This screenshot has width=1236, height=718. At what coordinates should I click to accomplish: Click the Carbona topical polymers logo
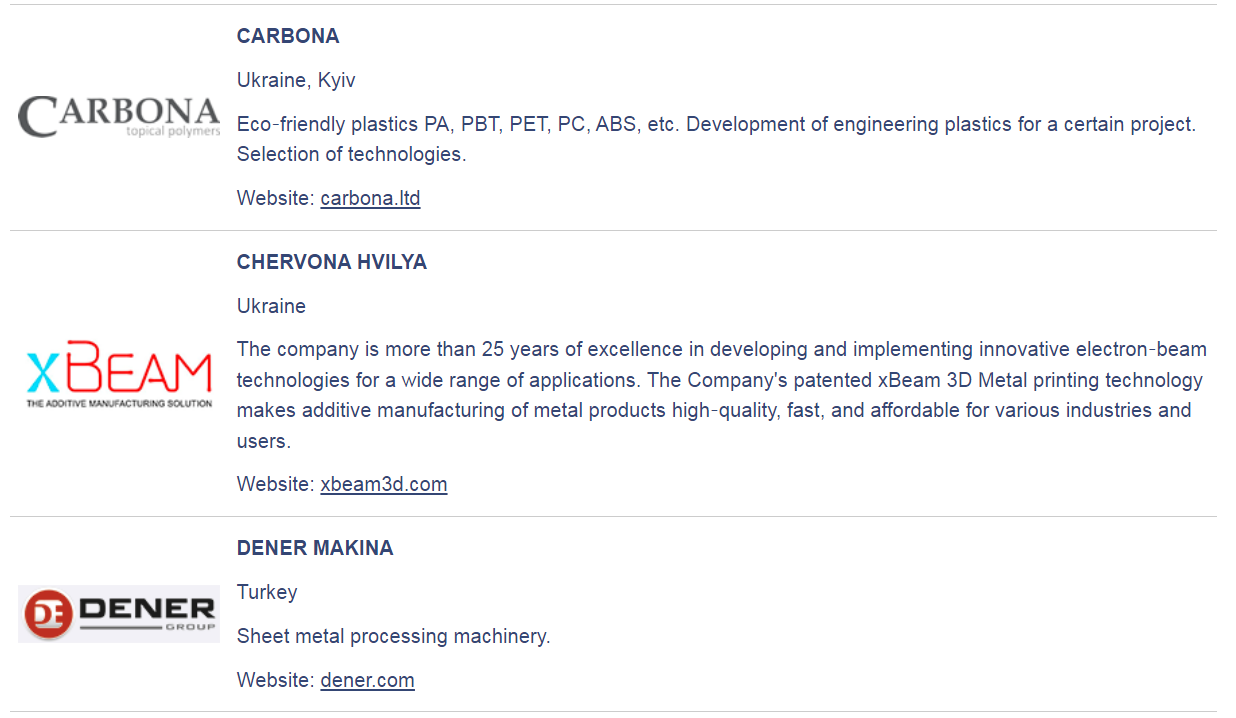tap(119, 117)
